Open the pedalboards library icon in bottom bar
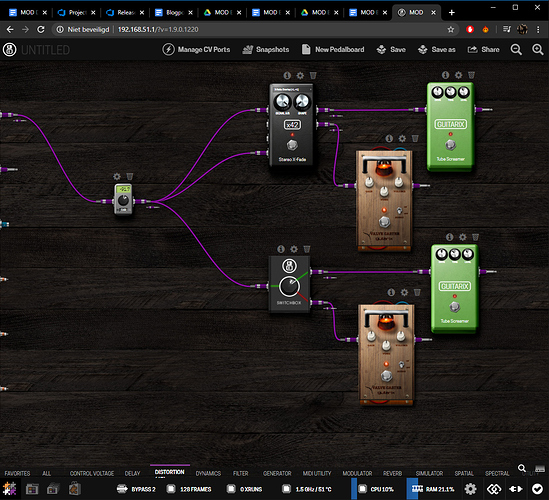The width and height of the screenshot is (549, 500). pyautogui.click(x=32, y=489)
